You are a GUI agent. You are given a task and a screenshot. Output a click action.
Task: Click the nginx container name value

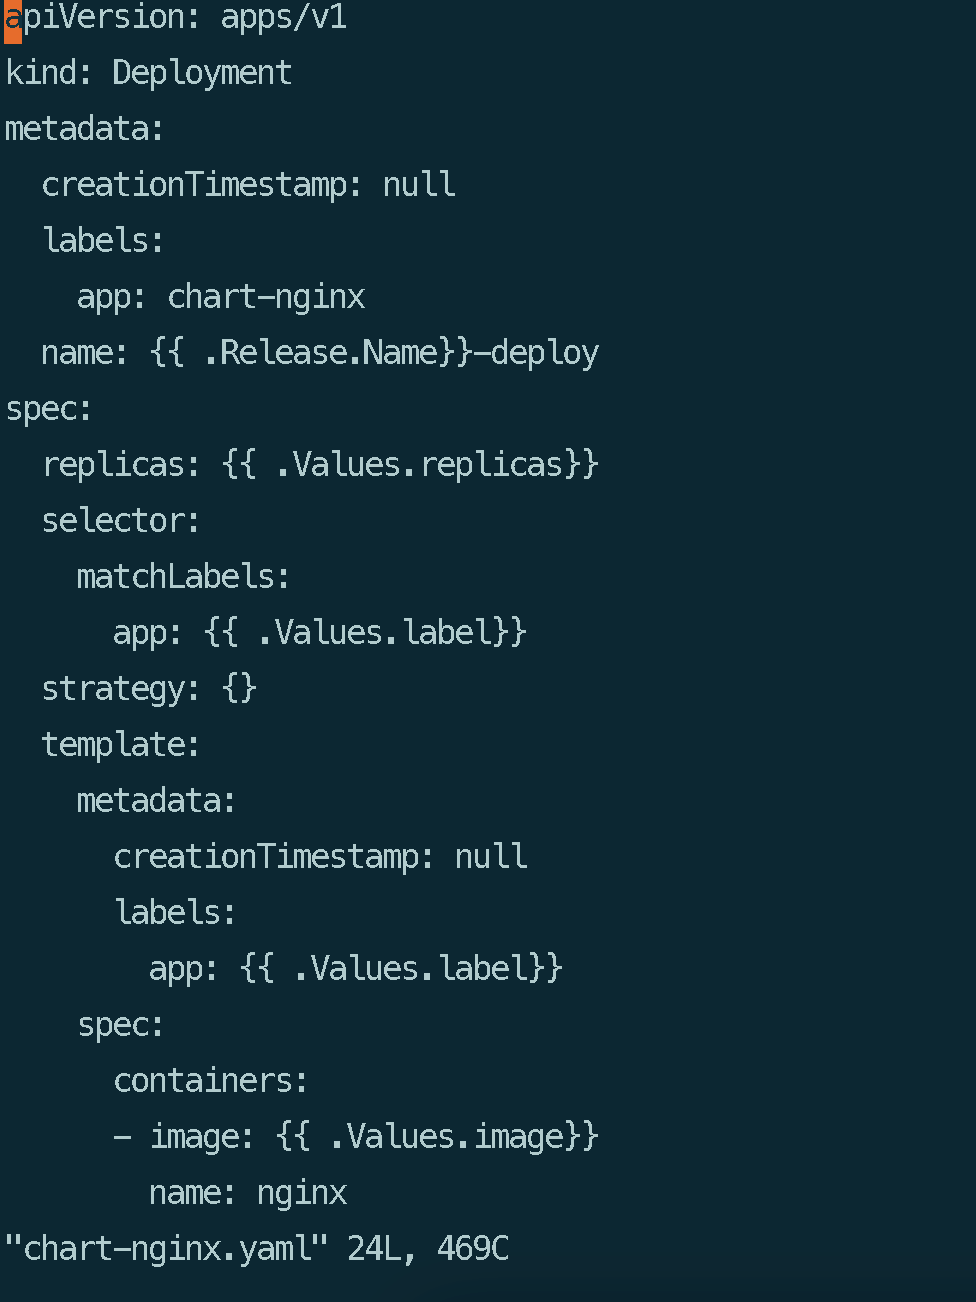click(x=301, y=1193)
